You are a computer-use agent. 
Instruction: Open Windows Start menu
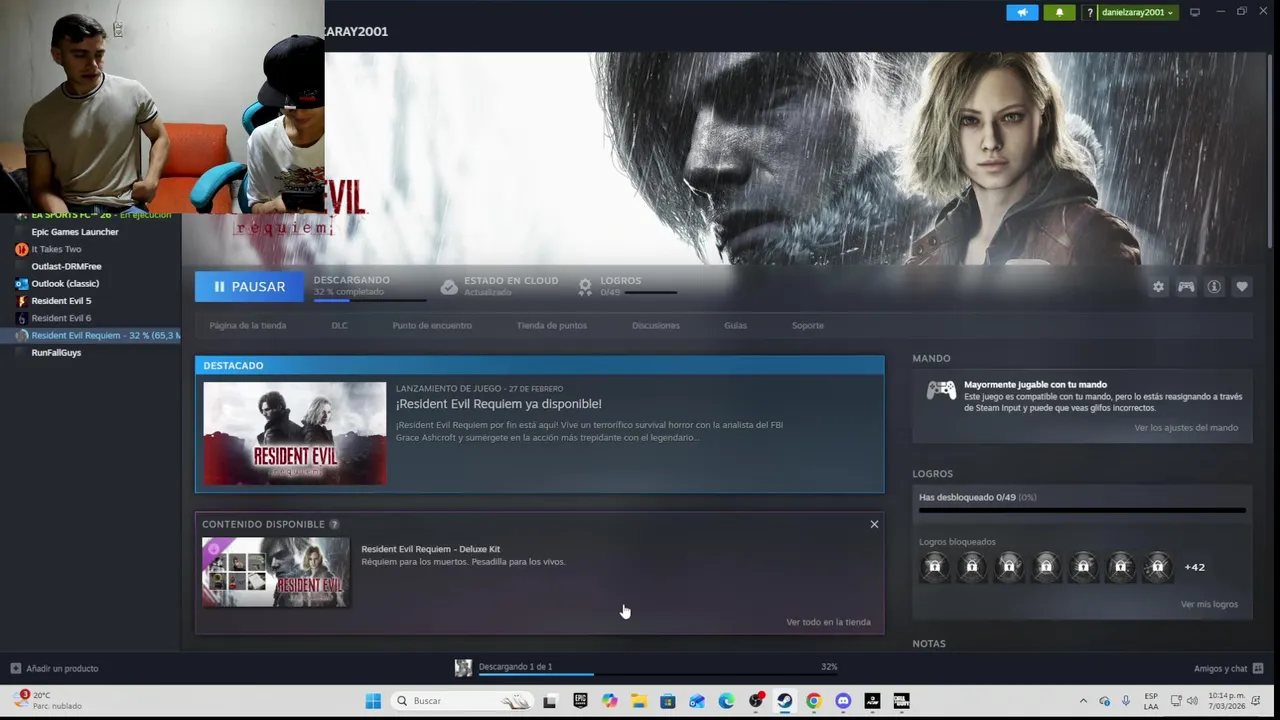click(373, 701)
